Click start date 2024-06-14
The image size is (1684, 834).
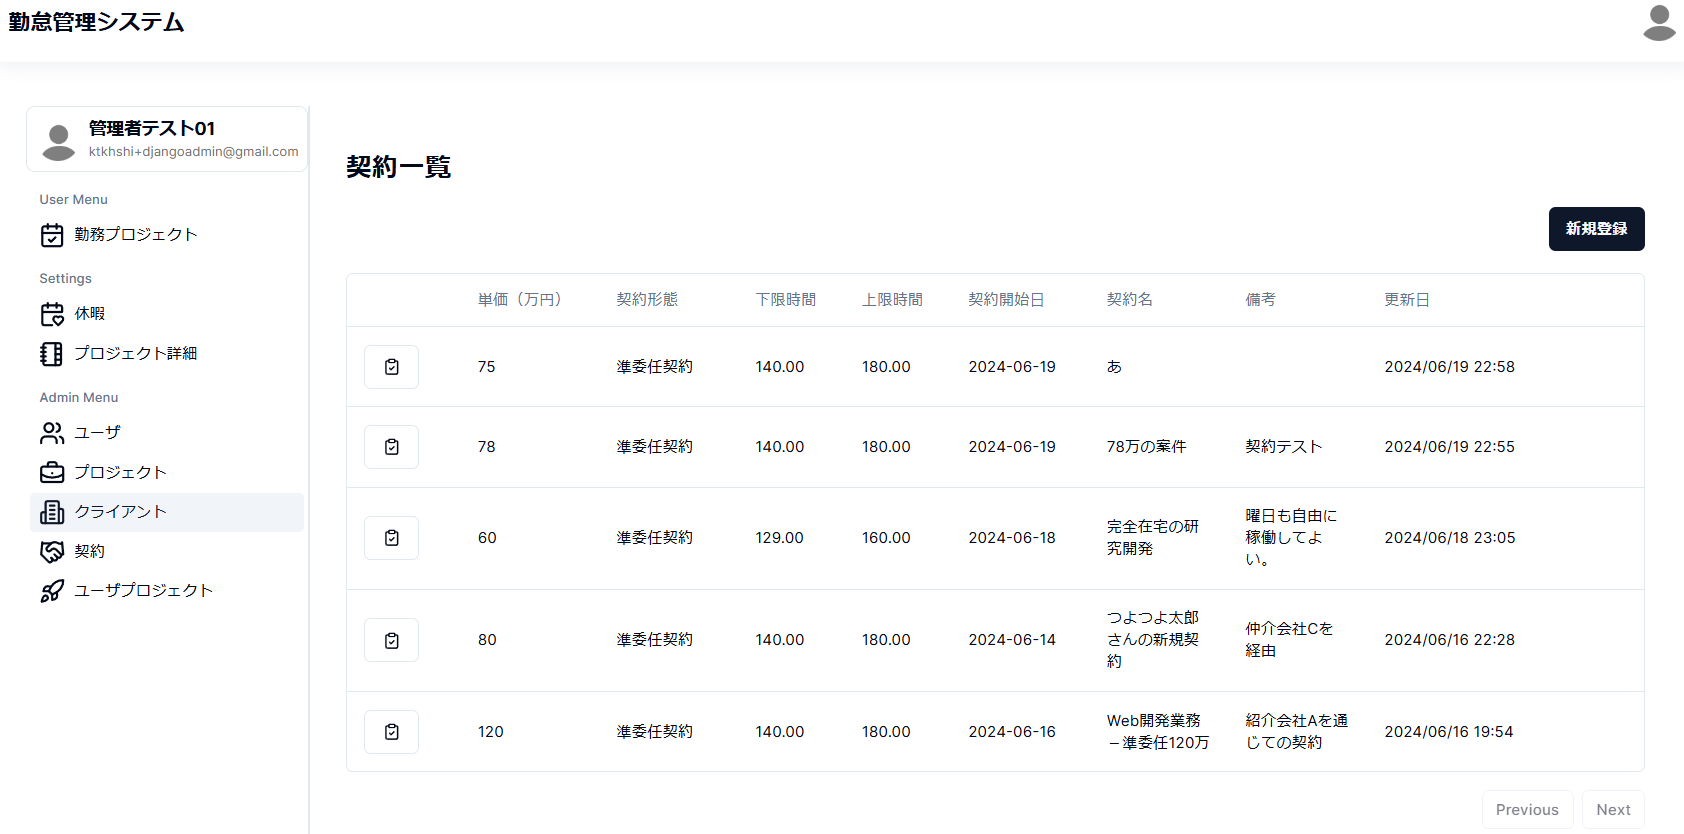[x=1012, y=640]
